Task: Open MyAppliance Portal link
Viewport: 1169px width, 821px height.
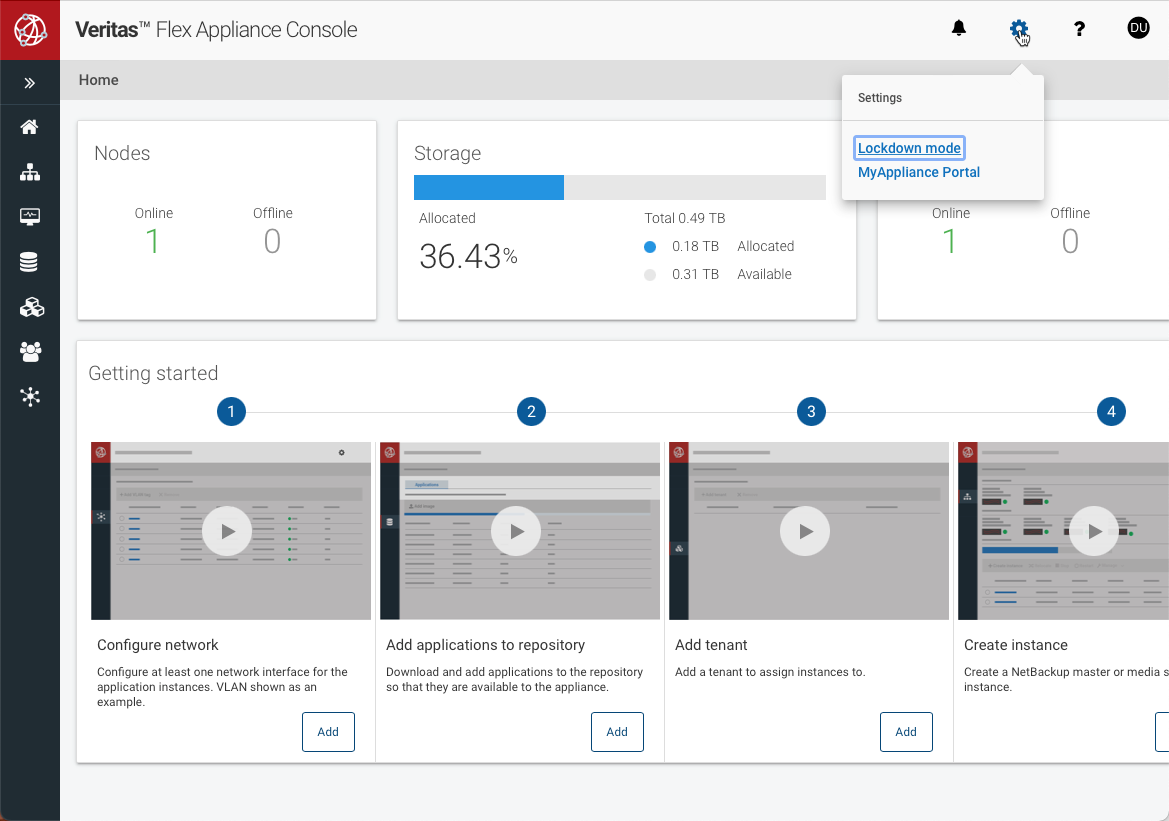Action: coord(918,172)
